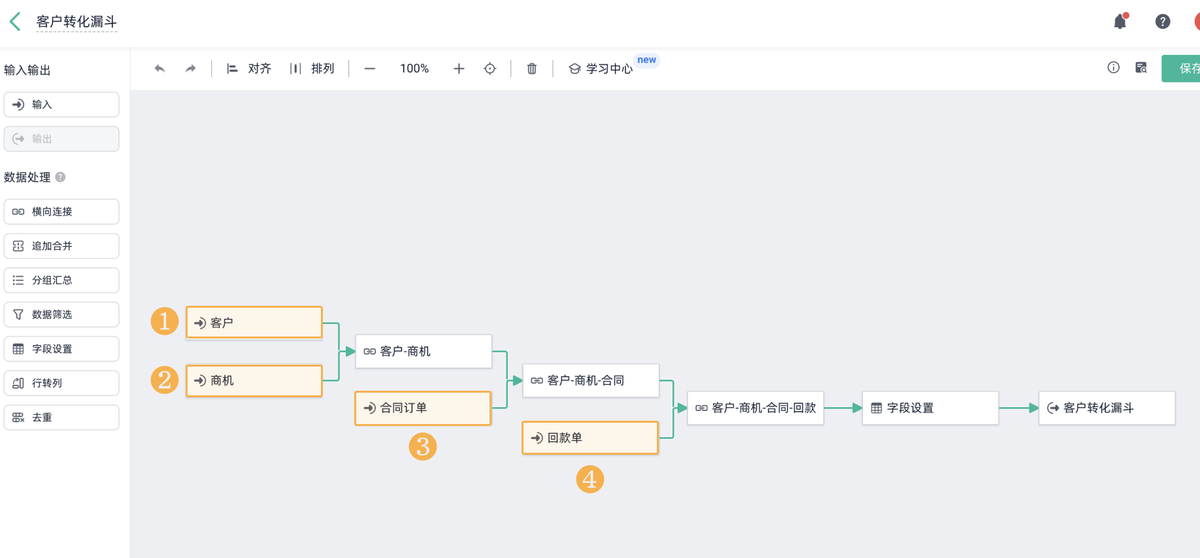This screenshot has width=1200, height=558.
Task: Add a 分组汇总 group summary node
Action: pos(62,280)
